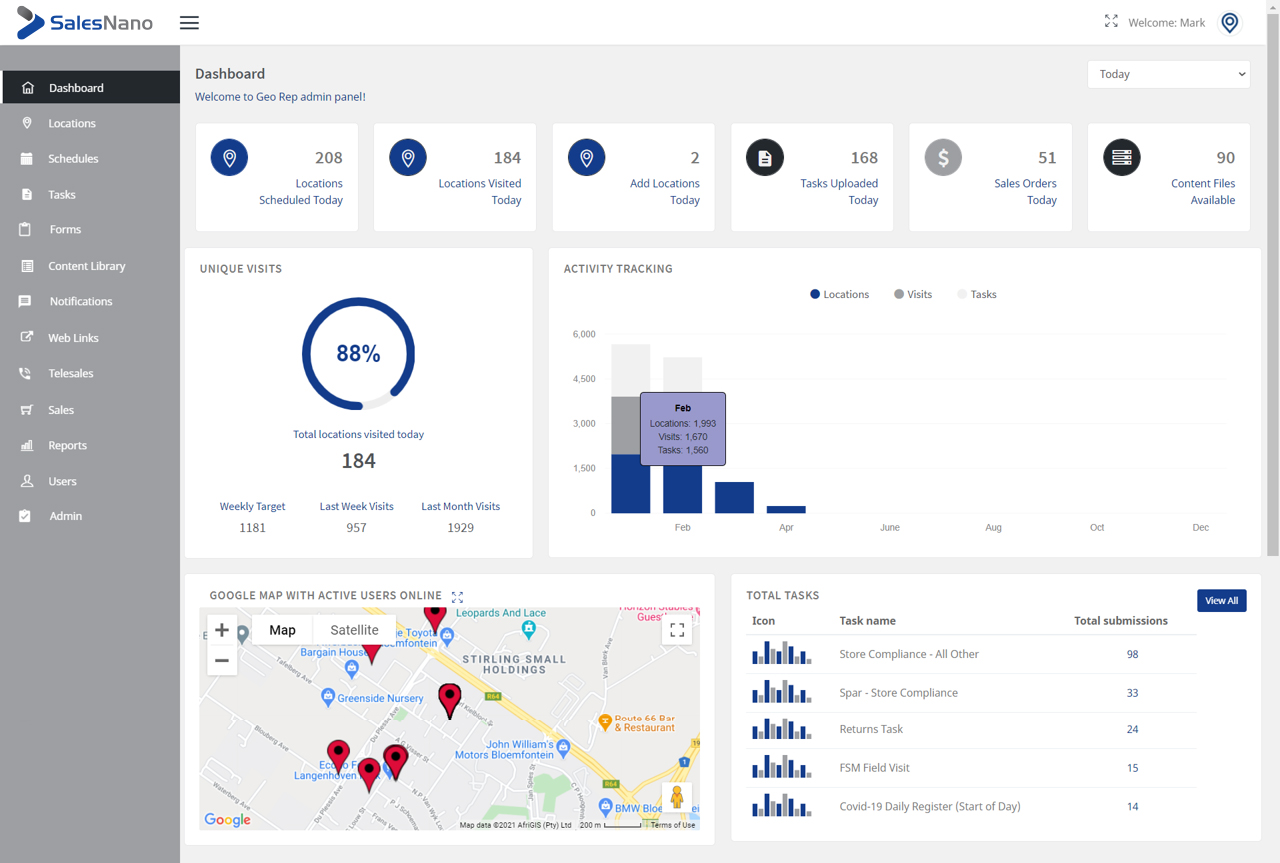Click the Content Files Available server icon
The height and width of the screenshot is (863, 1280).
(x=1122, y=157)
